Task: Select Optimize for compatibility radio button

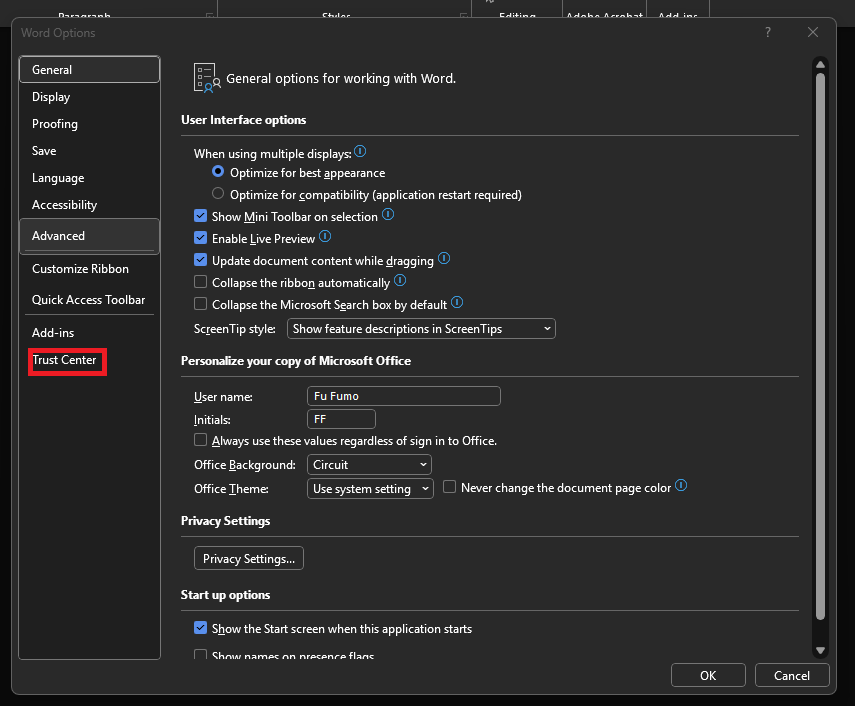Action: (218, 194)
